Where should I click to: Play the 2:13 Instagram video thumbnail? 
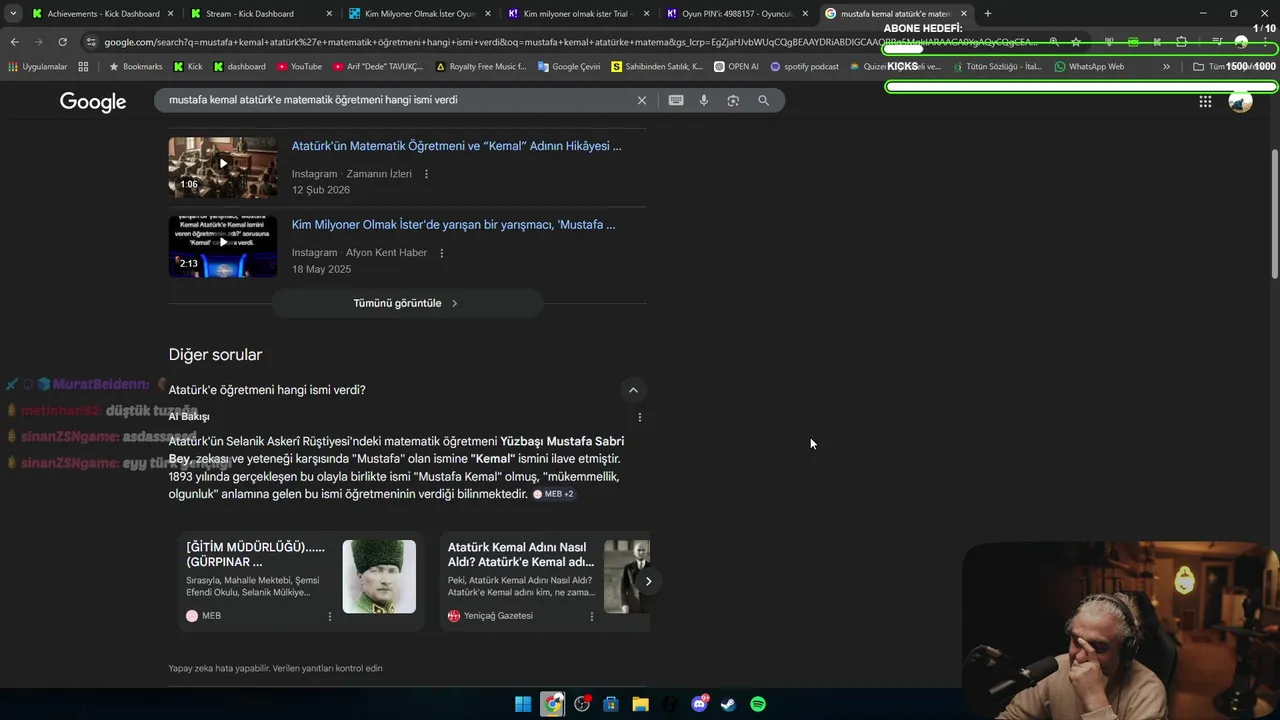click(223, 246)
